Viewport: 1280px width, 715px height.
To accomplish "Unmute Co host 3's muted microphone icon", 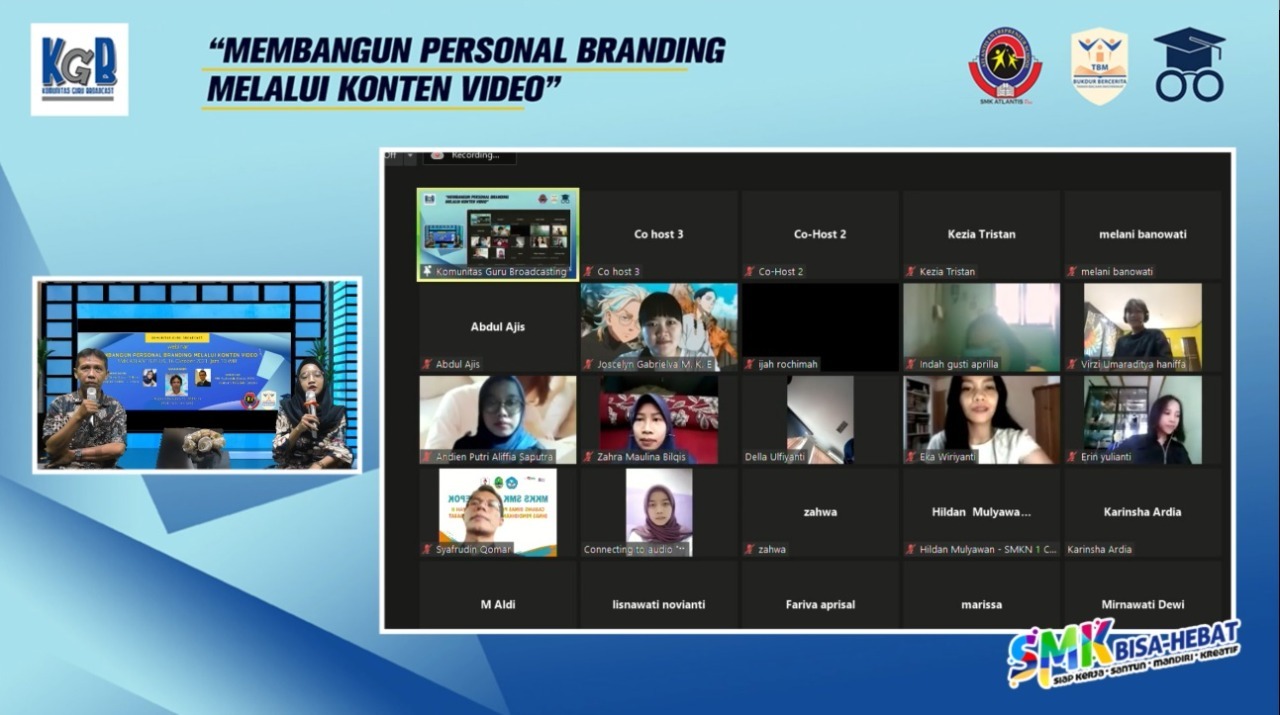I will pos(589,271).
